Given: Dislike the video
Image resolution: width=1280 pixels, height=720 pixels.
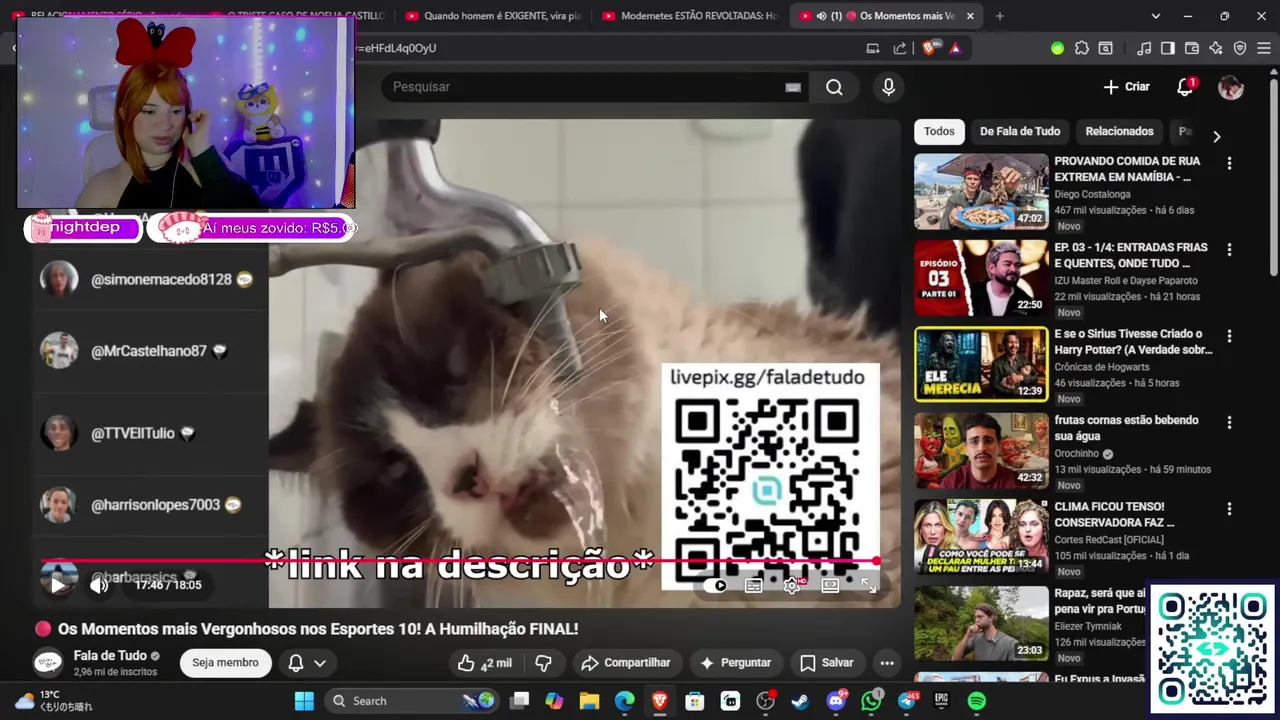Looking at the screenshot, I should tap(544, 663).
